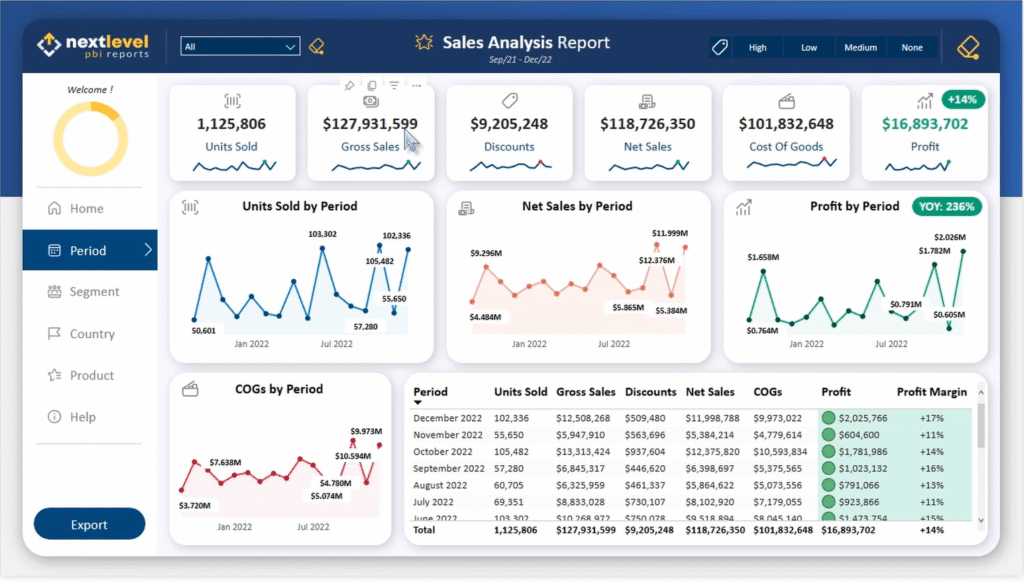Click the eraser icon beside the All slicer
This screenshot has width=1024, height=582.
pos(317,46)
